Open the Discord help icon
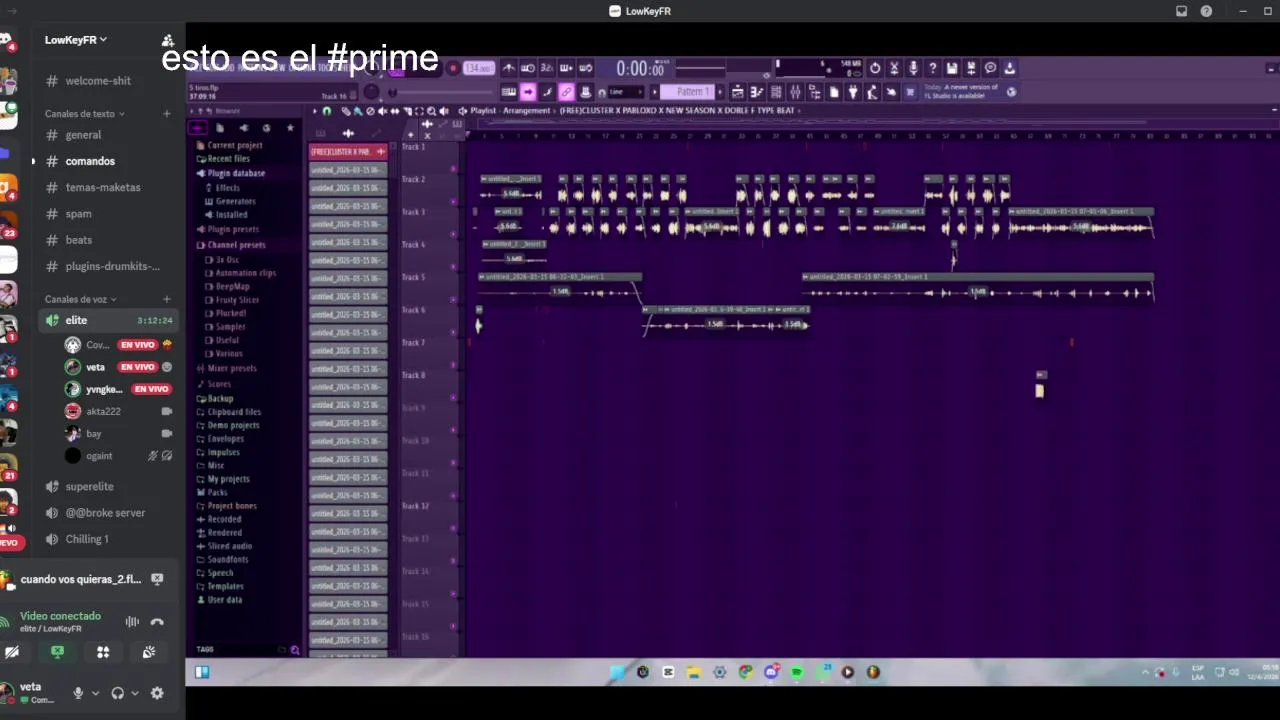The image size is (1280, 720). 1206,11
